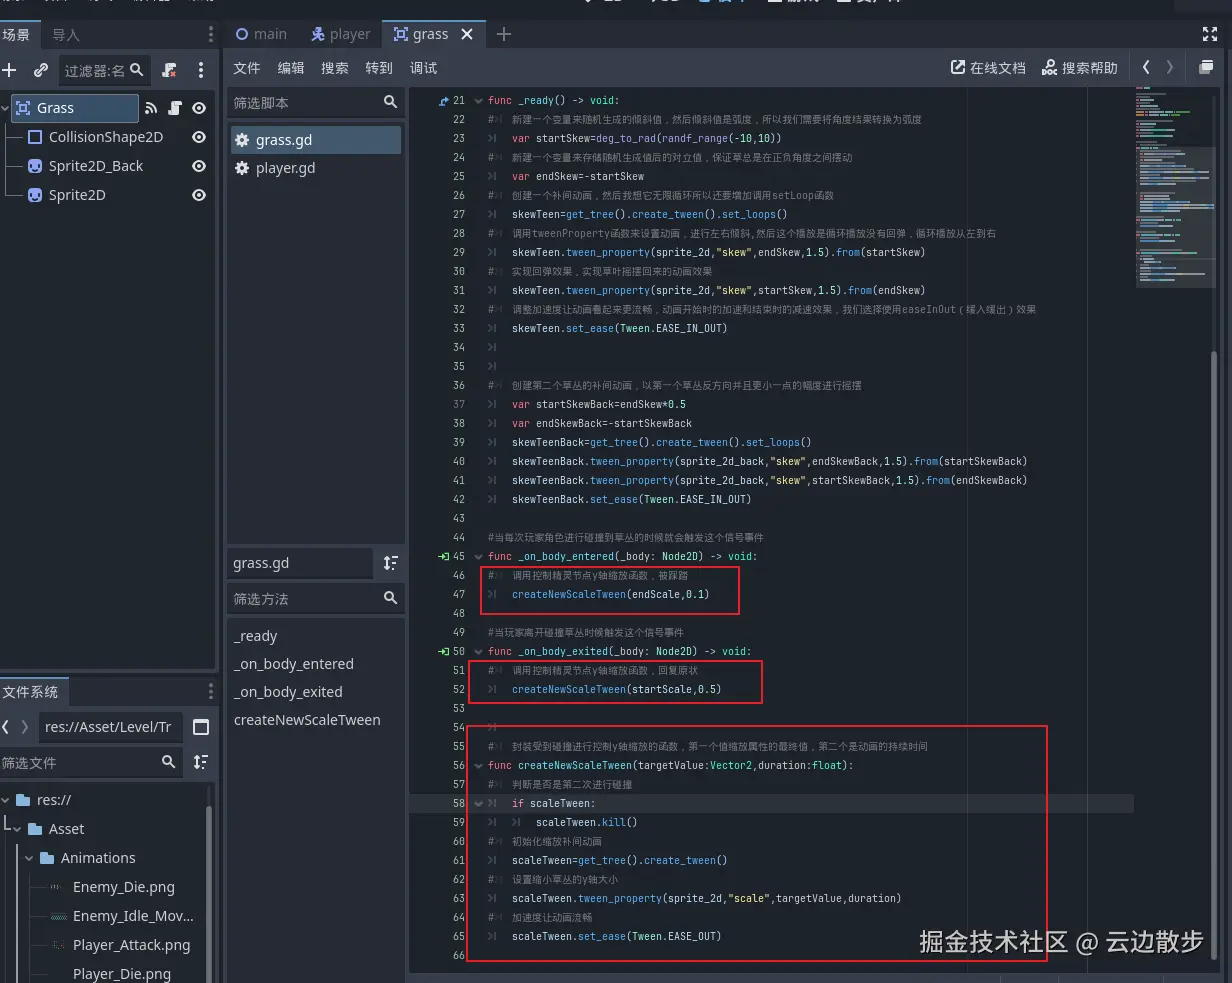Fold the if scaleTween block at line 58
The height and width of the screenshot is (983, 1232).
478,803
